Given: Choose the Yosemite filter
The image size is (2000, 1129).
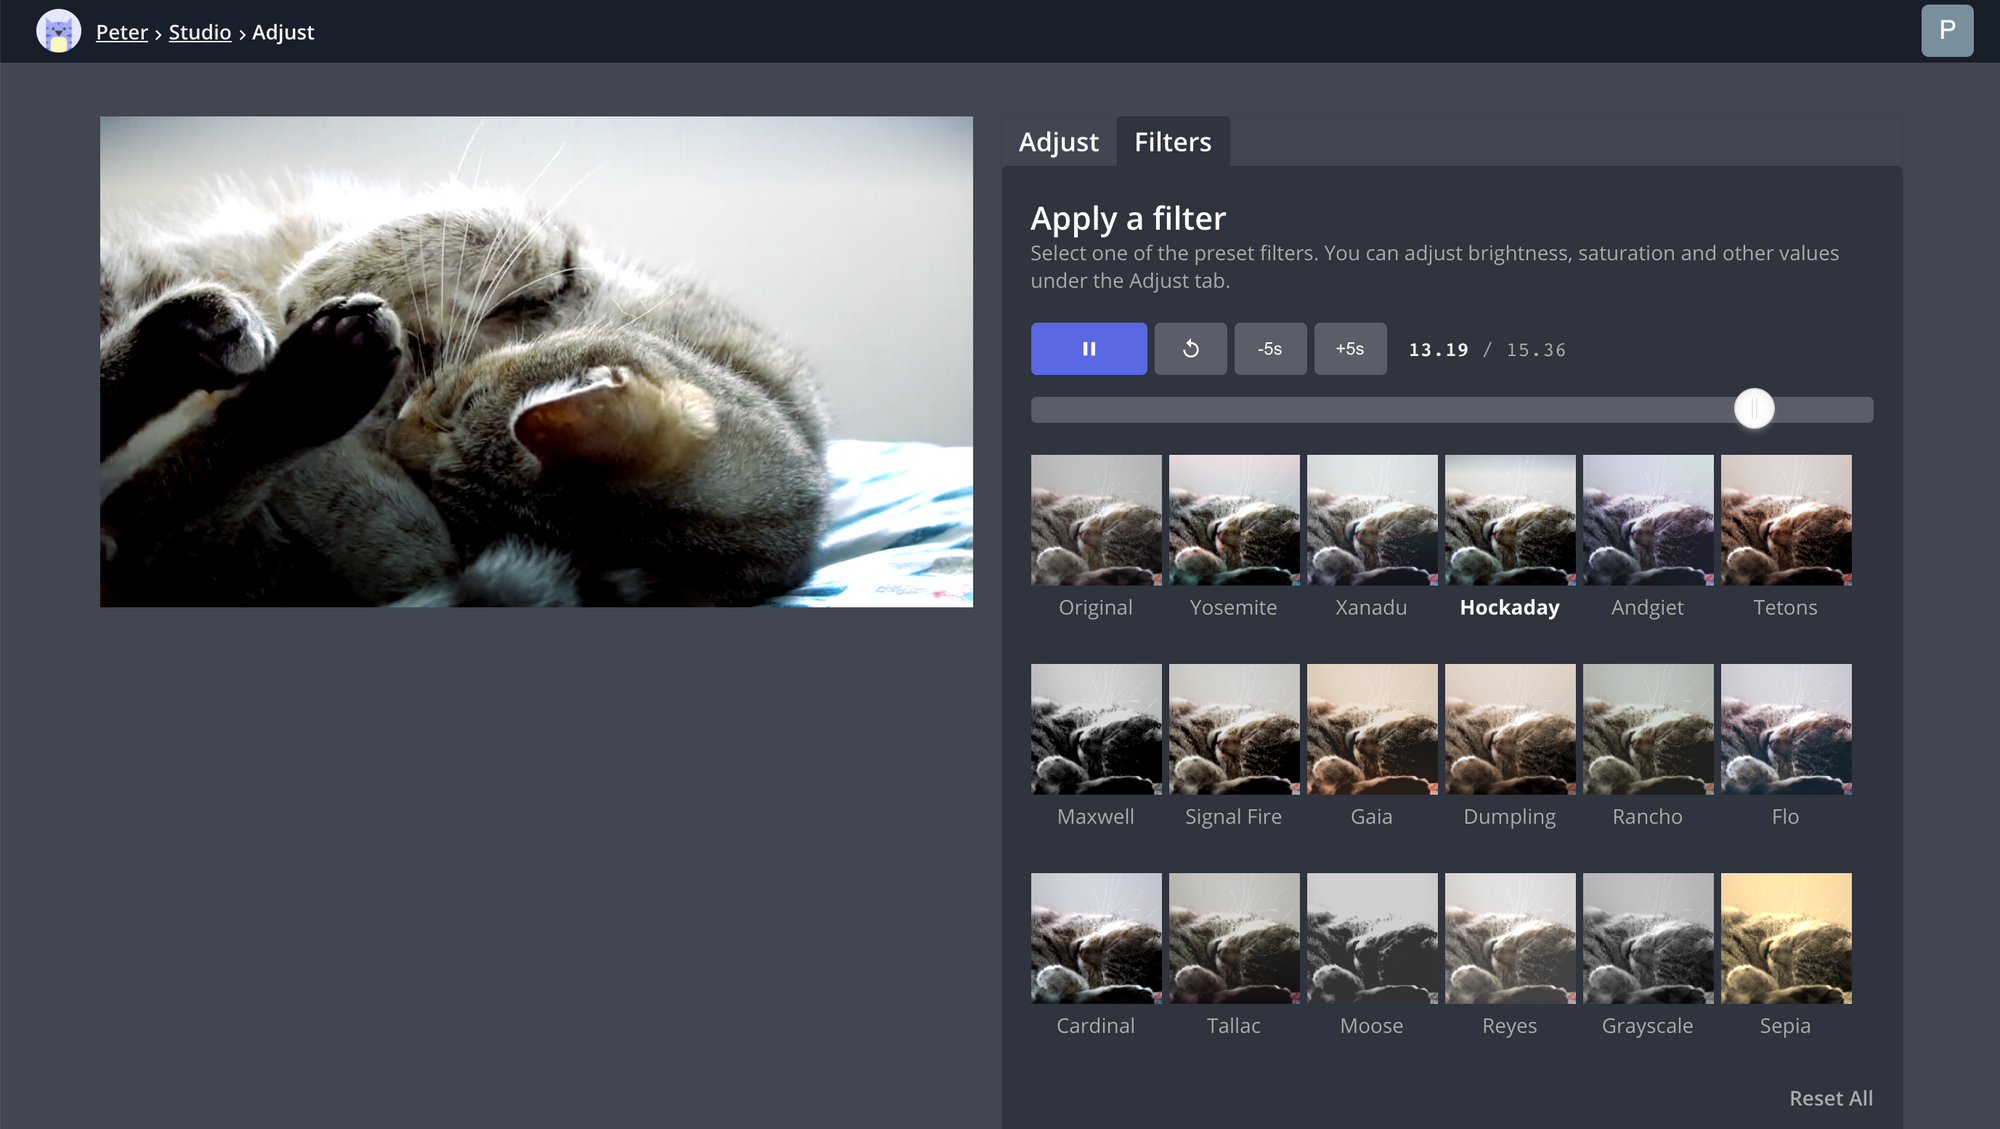Looking at the screenshot, I should pyautogui.click(x=1234, y=520).
